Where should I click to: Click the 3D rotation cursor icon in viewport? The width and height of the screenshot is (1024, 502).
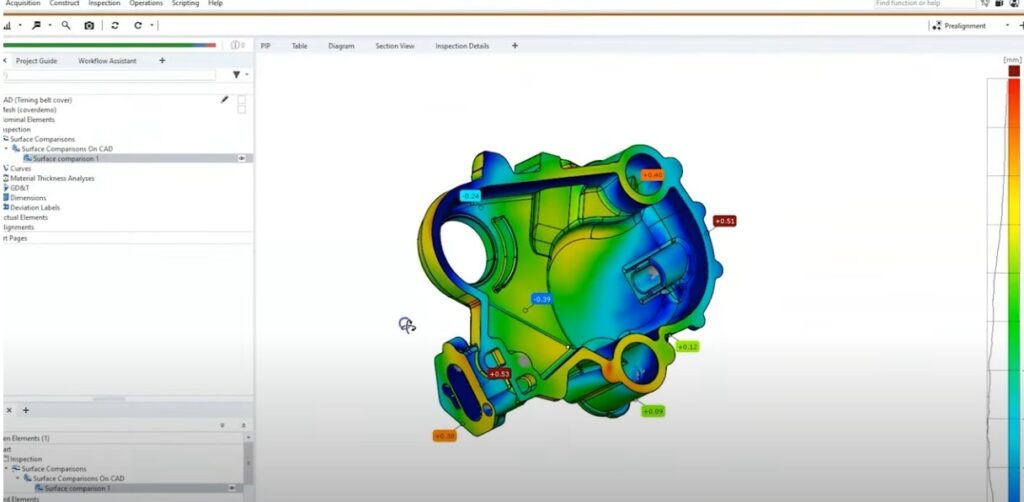coord(407,324)
